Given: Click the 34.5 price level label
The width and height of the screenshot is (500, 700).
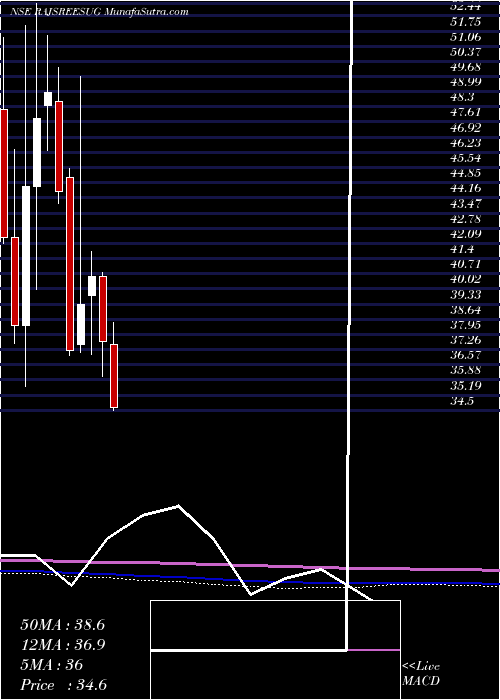Looking at the screenshot, I should click(x=462, y=401).
